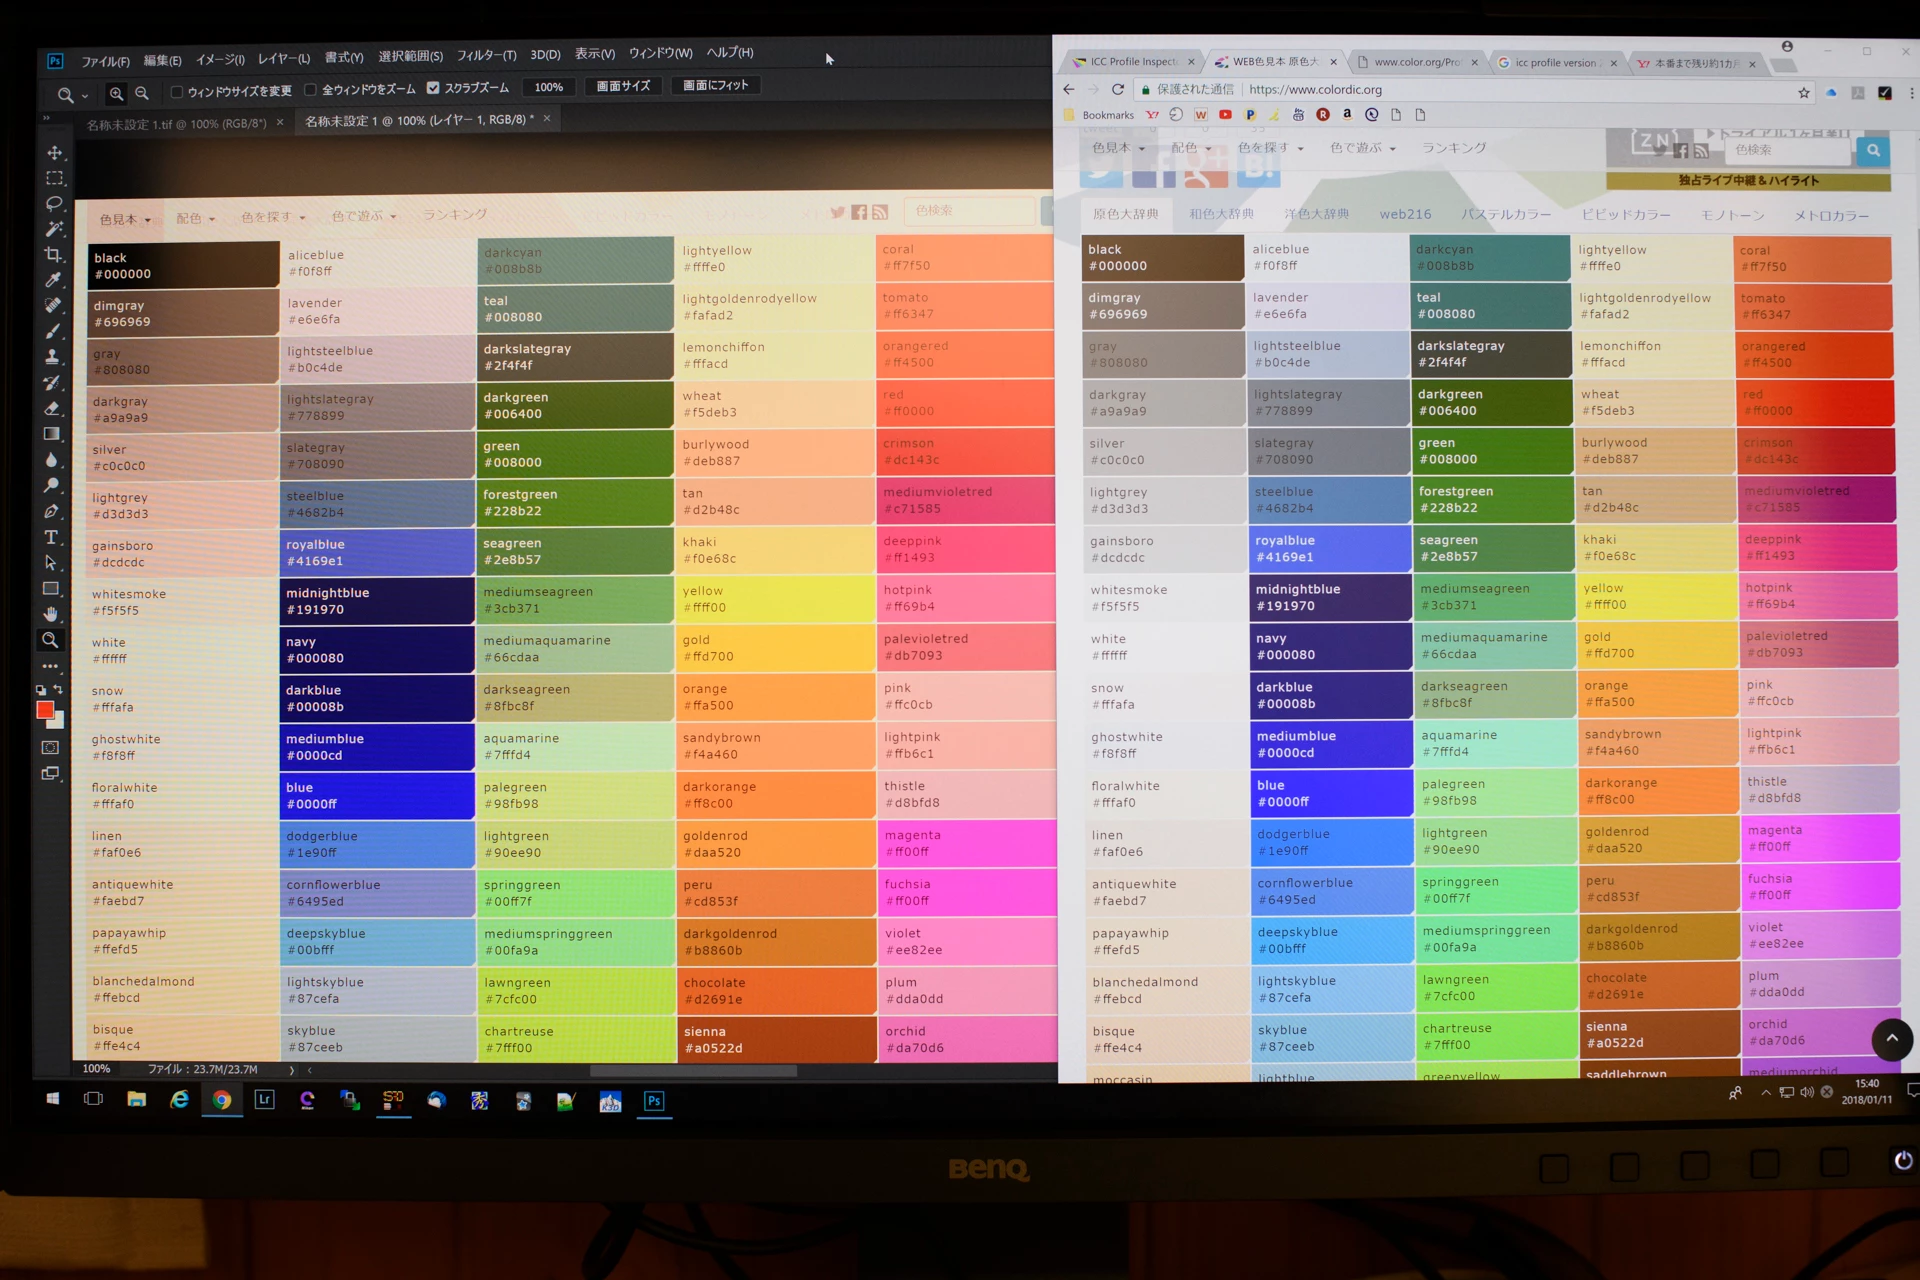Click the red foreground color swatch
The image size is (1920, 1280).
(x=45, y=709)
